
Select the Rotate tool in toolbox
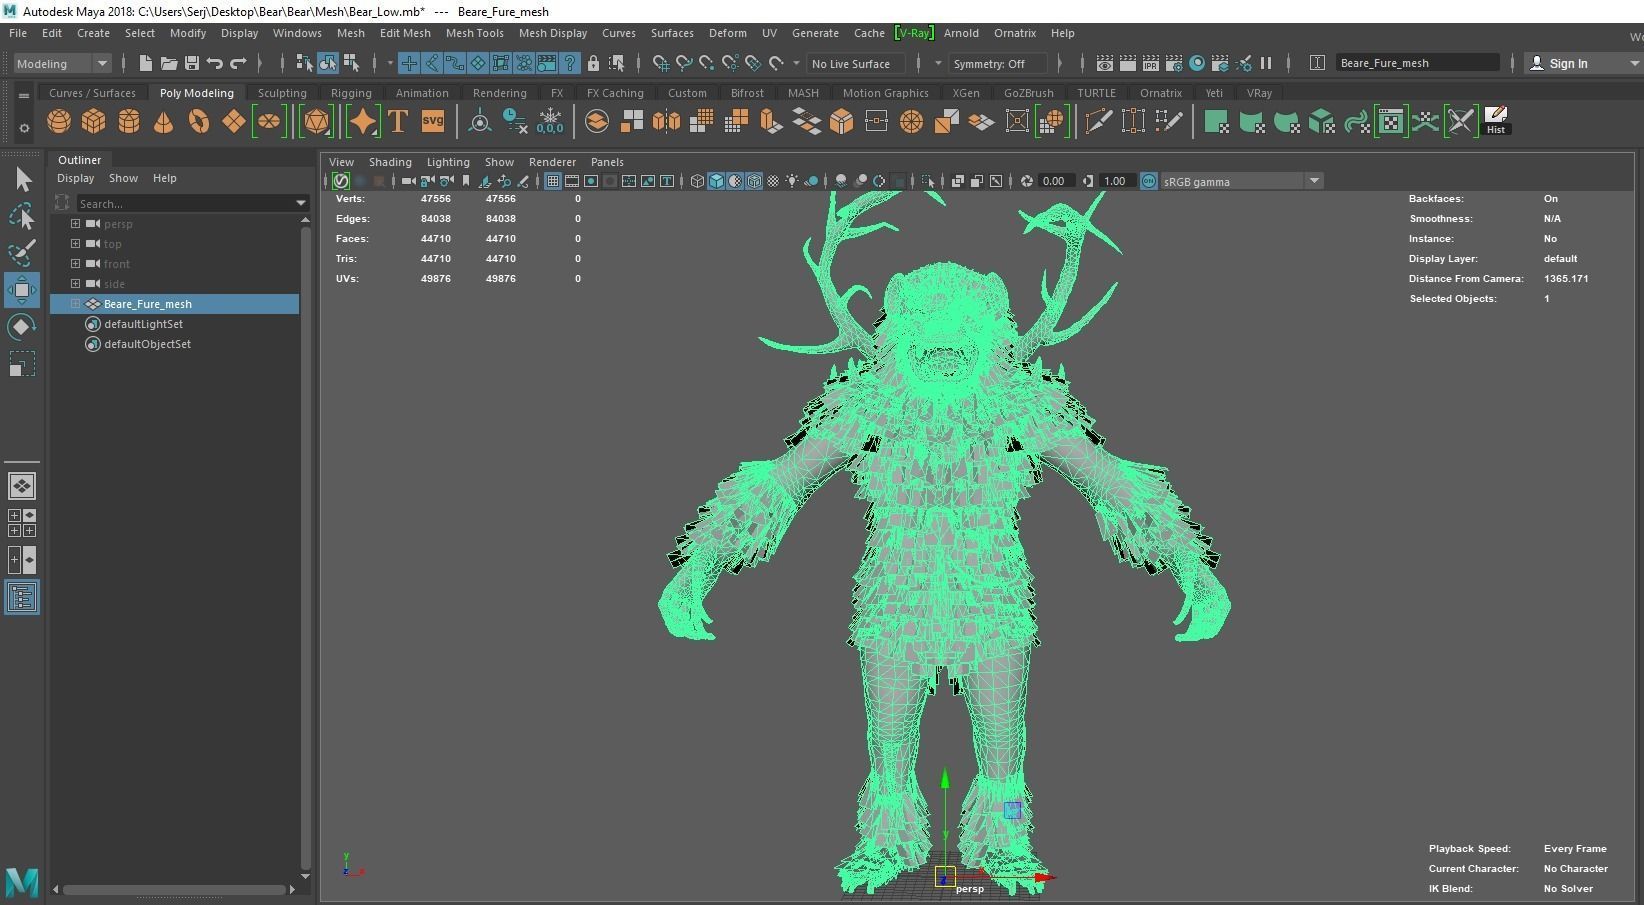(22, 327)
